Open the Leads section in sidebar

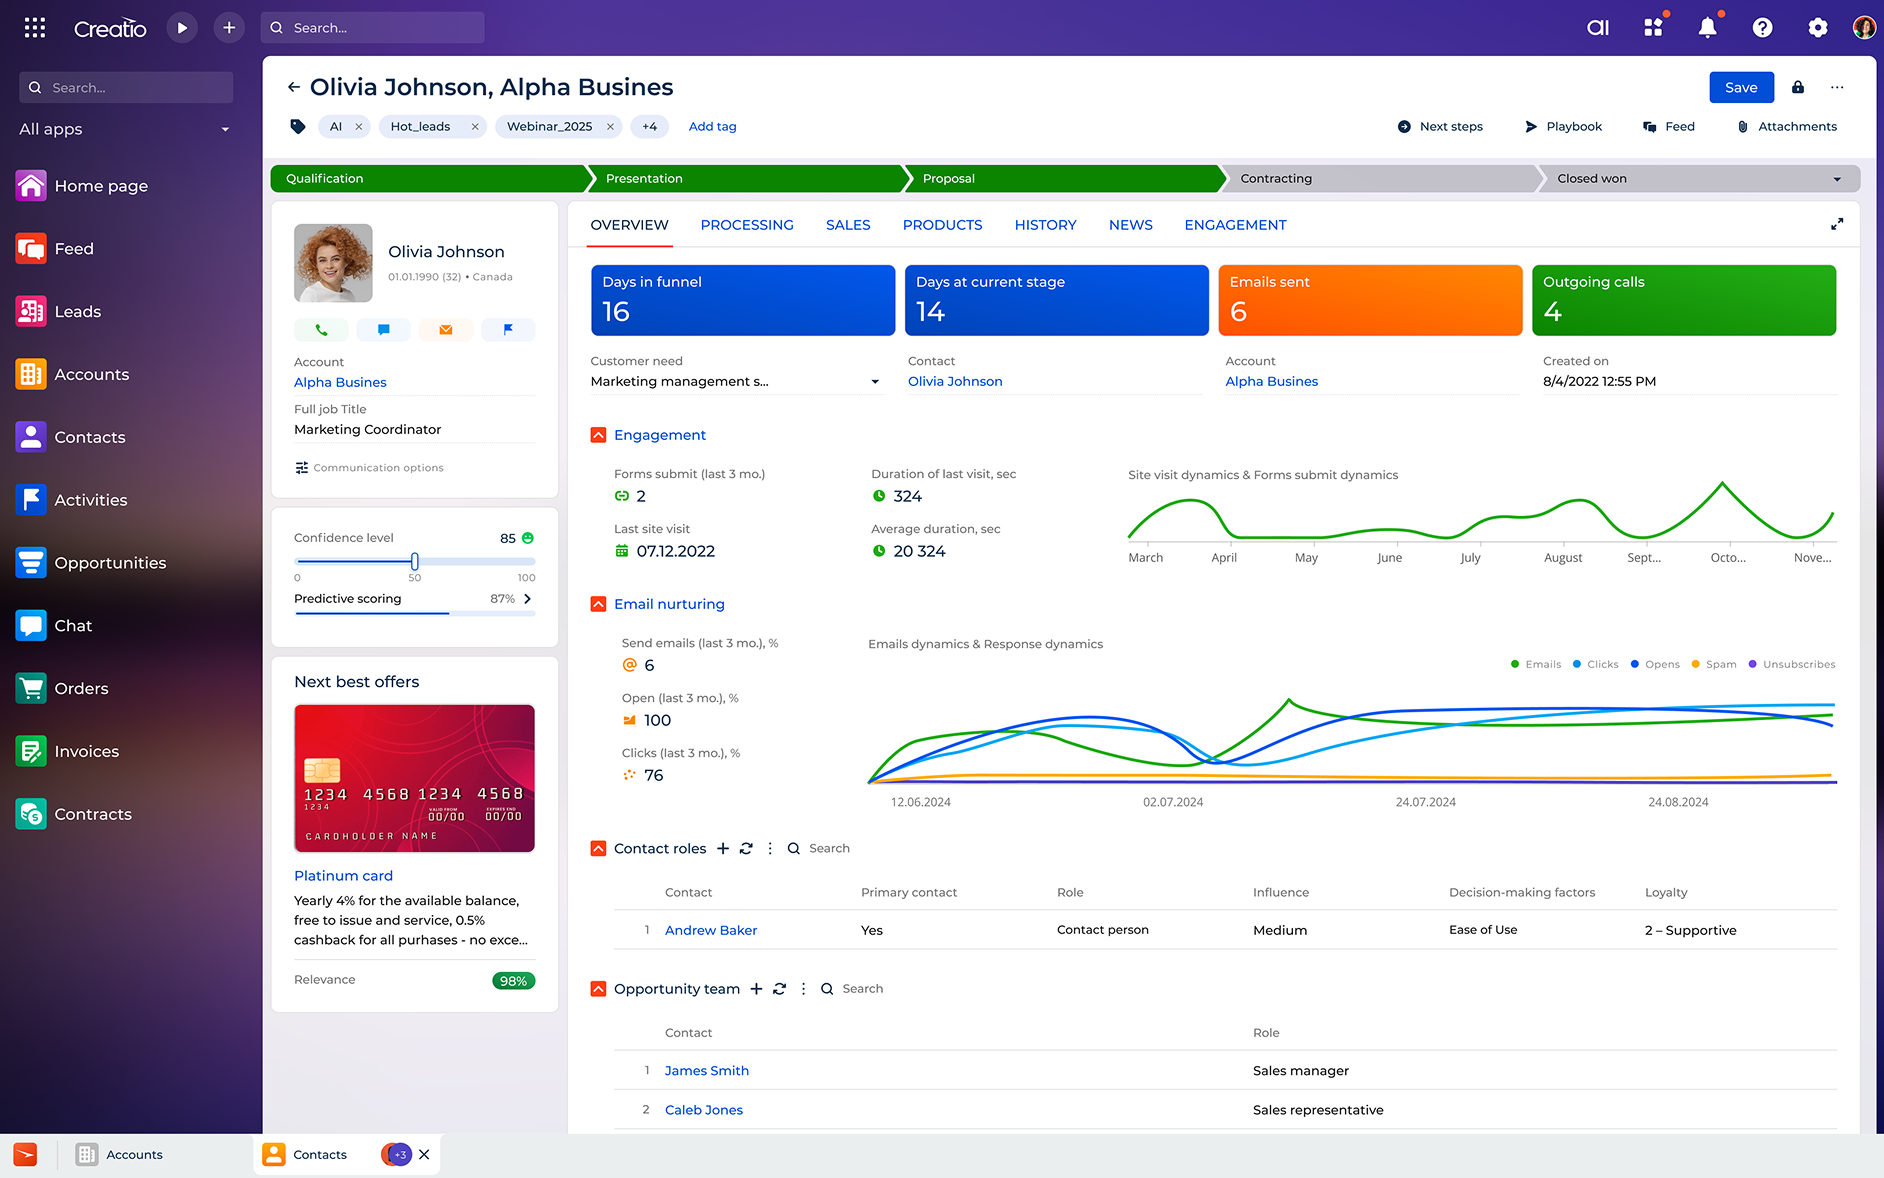coord(77,311)
